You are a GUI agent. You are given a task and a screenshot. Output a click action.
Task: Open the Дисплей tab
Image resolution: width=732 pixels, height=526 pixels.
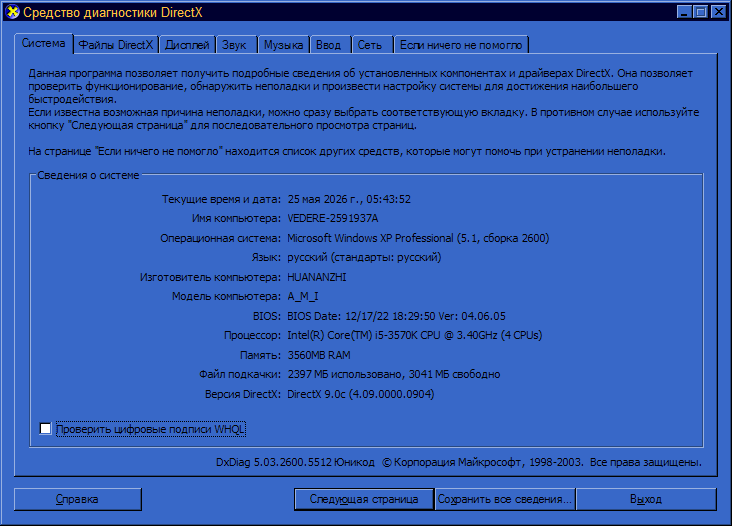(x=187, y=45)
